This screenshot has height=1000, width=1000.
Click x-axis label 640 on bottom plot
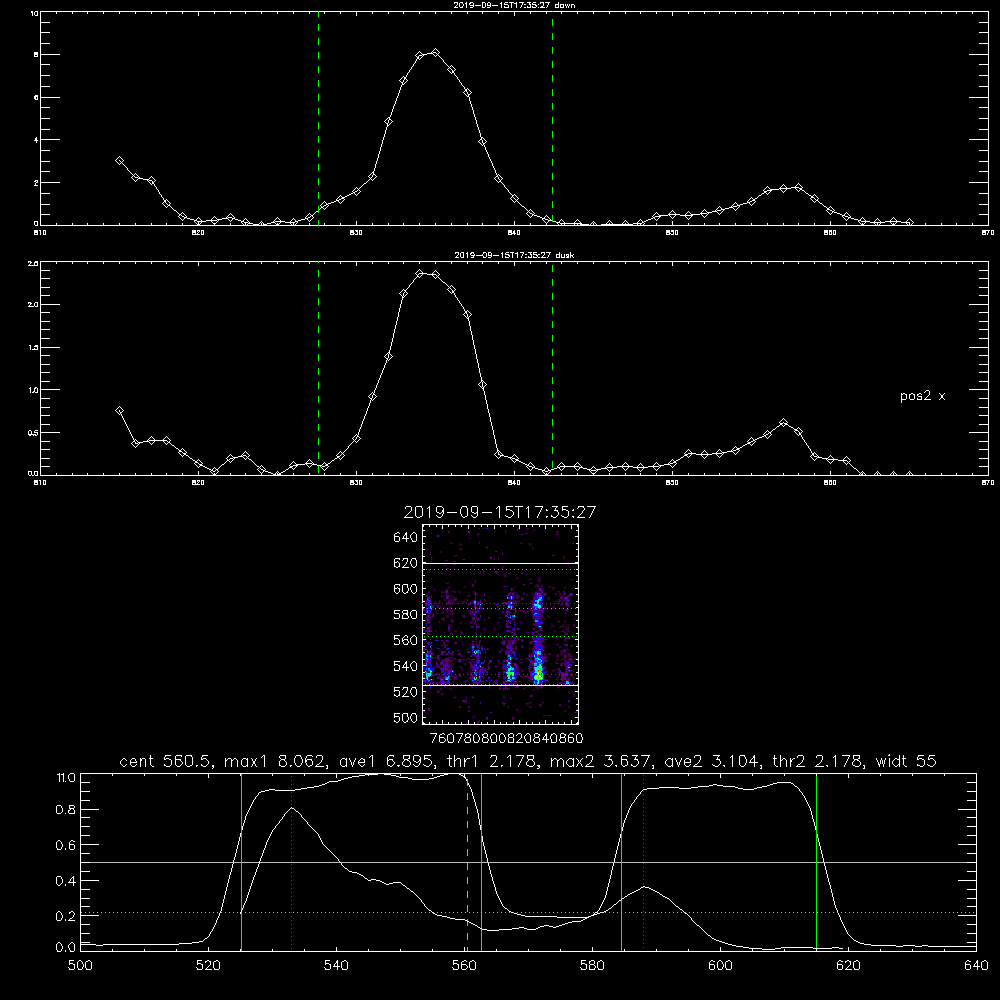click(x=976, y=966)
